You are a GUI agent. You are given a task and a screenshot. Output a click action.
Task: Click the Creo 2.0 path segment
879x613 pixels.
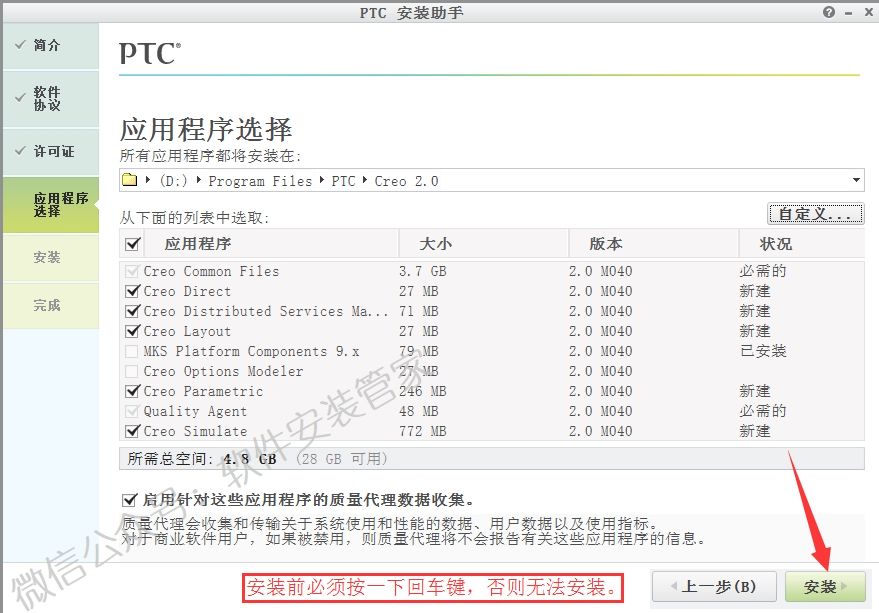(406, 181)
